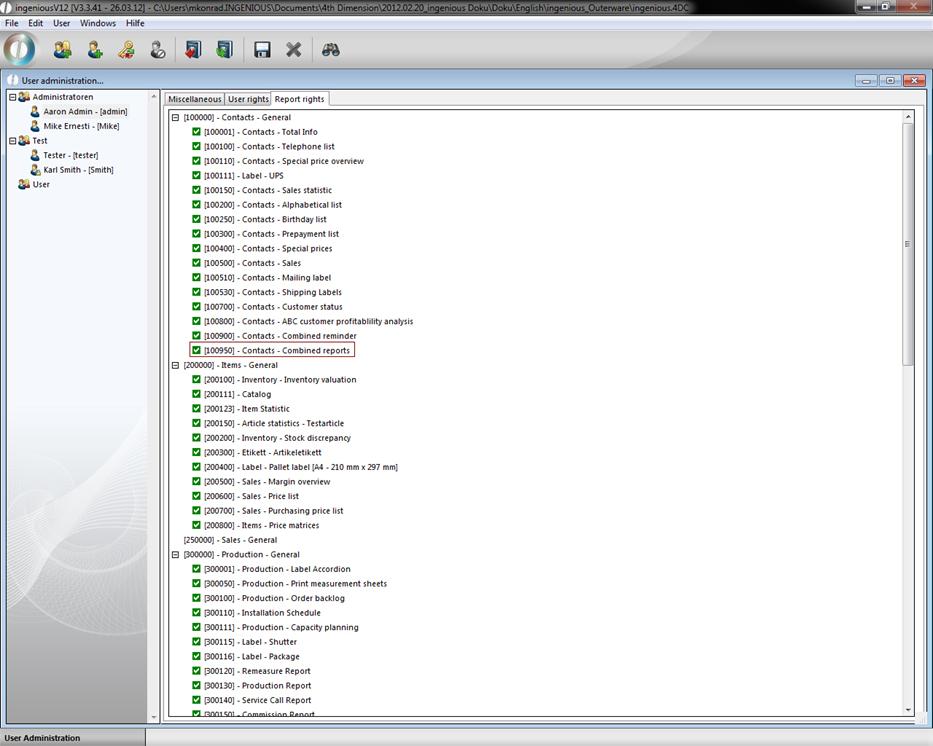Click the book with red arrow icon
The height and width of the screenshot is (746, 933).
(192, 49)
